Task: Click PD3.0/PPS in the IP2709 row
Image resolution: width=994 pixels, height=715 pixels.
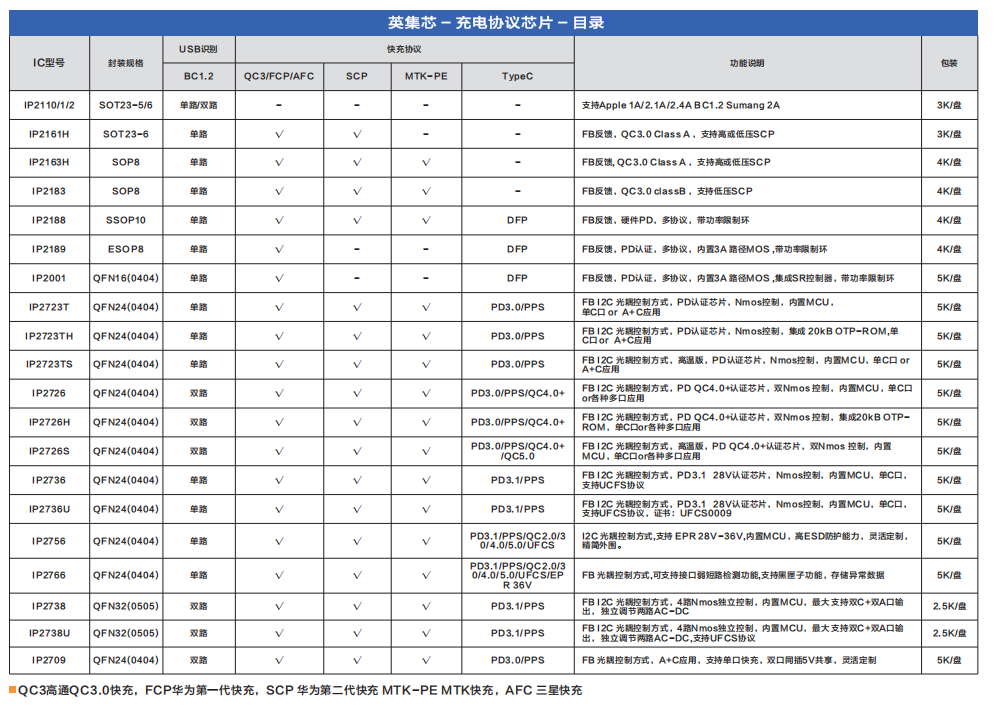Action: click(x=517, y=660)
